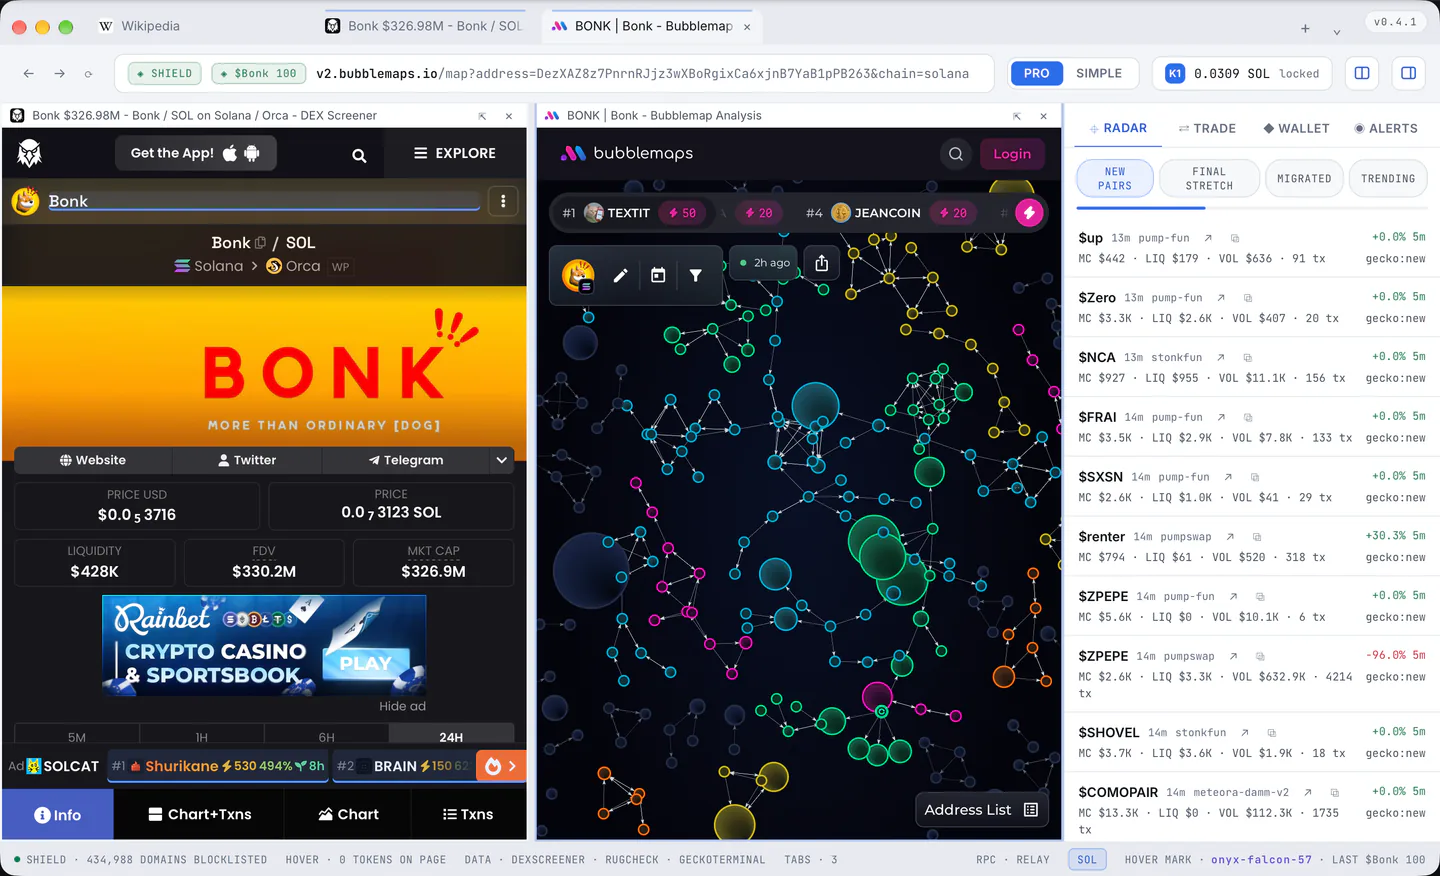Open the Bubblemaps search icon
Viewport: 1440px width, 876px height.
[956, 154]
